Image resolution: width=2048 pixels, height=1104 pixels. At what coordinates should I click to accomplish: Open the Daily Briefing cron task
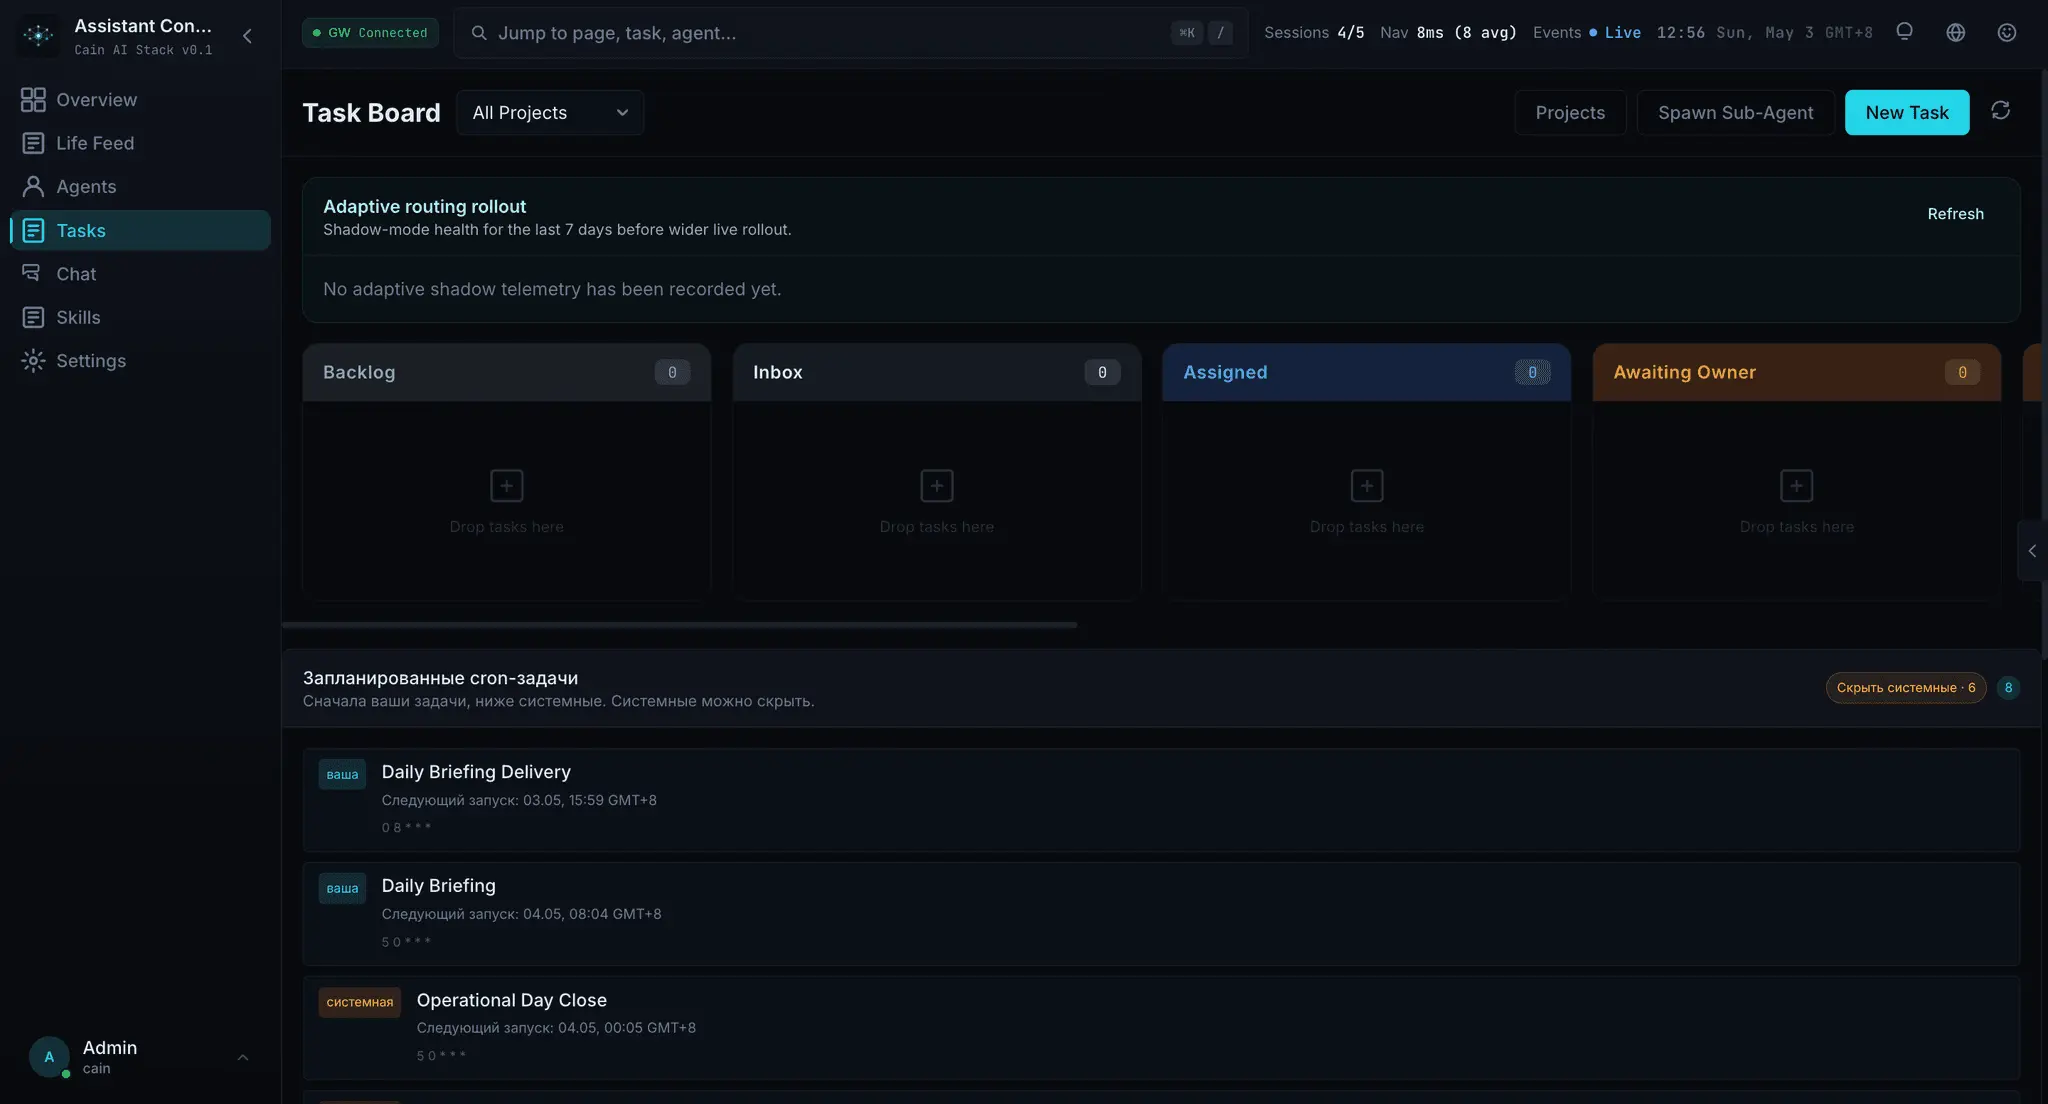1161,914
